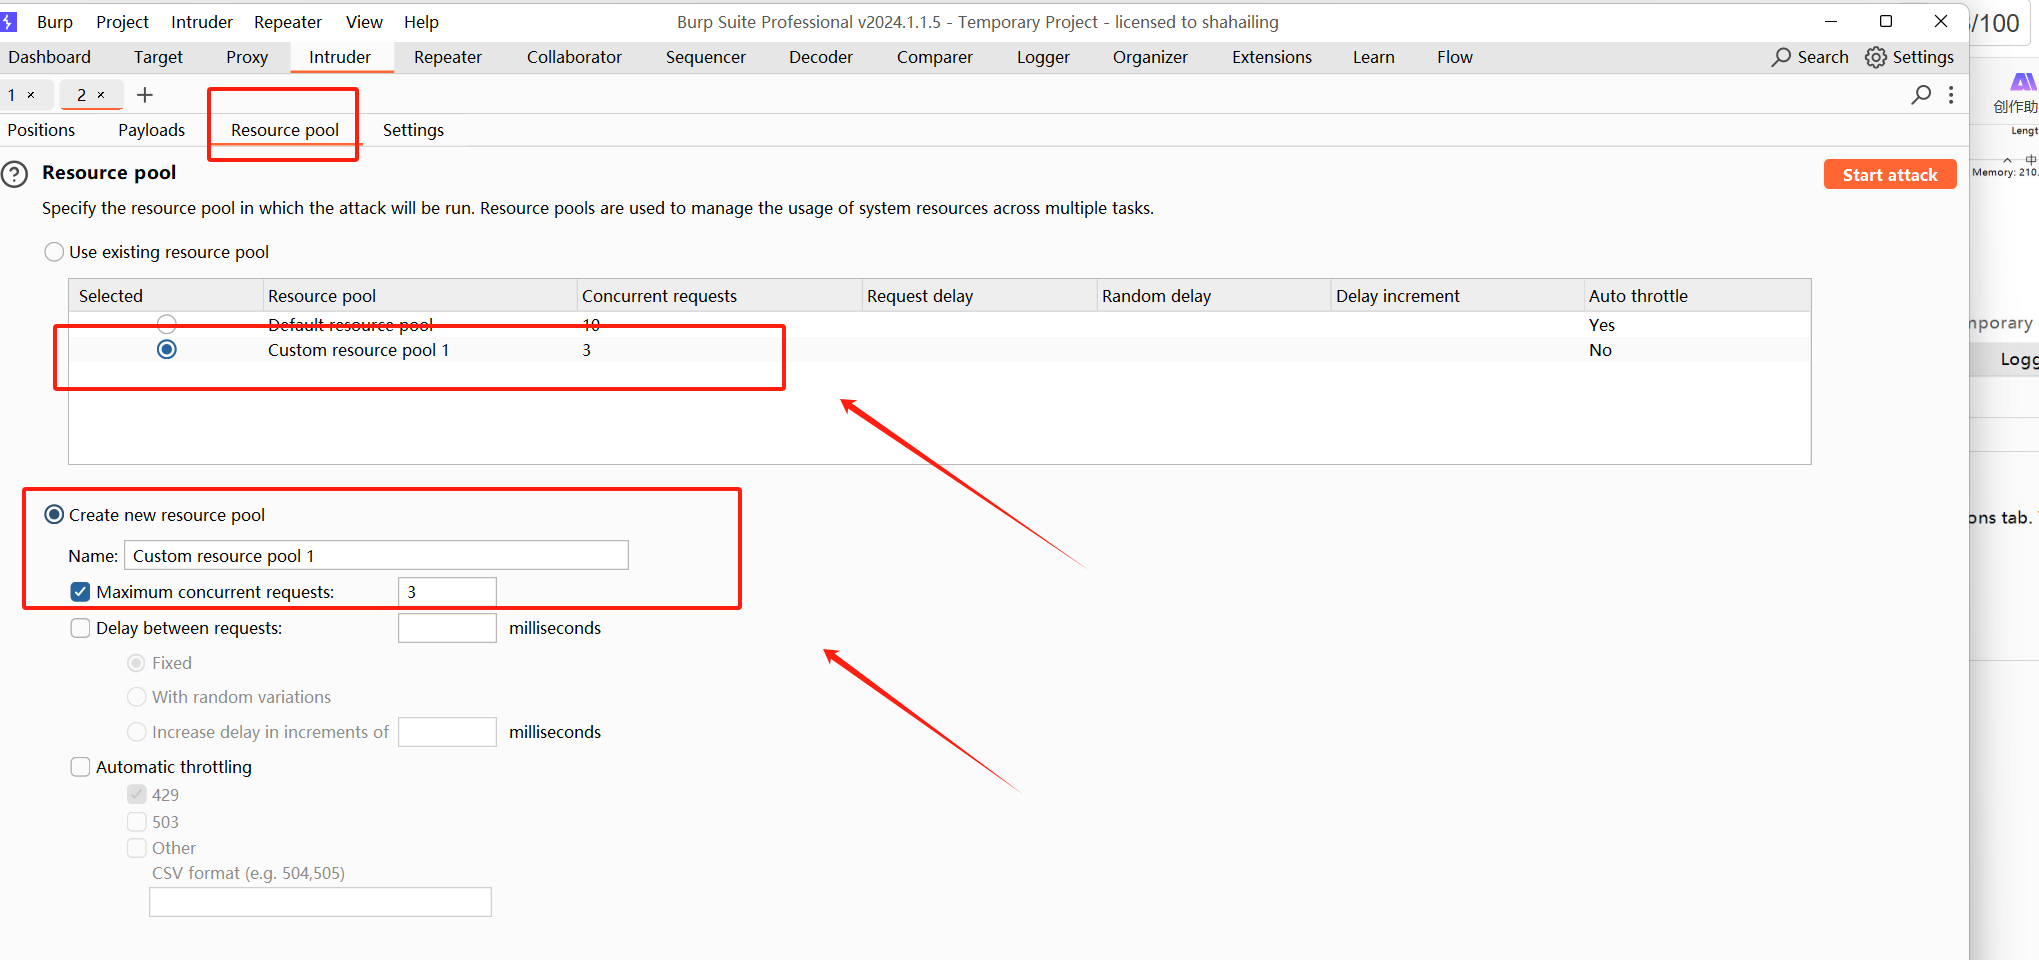The image size is (2039, 960).
Task: Open the Intruder menu in menu bar
Action: coord(202,22)
